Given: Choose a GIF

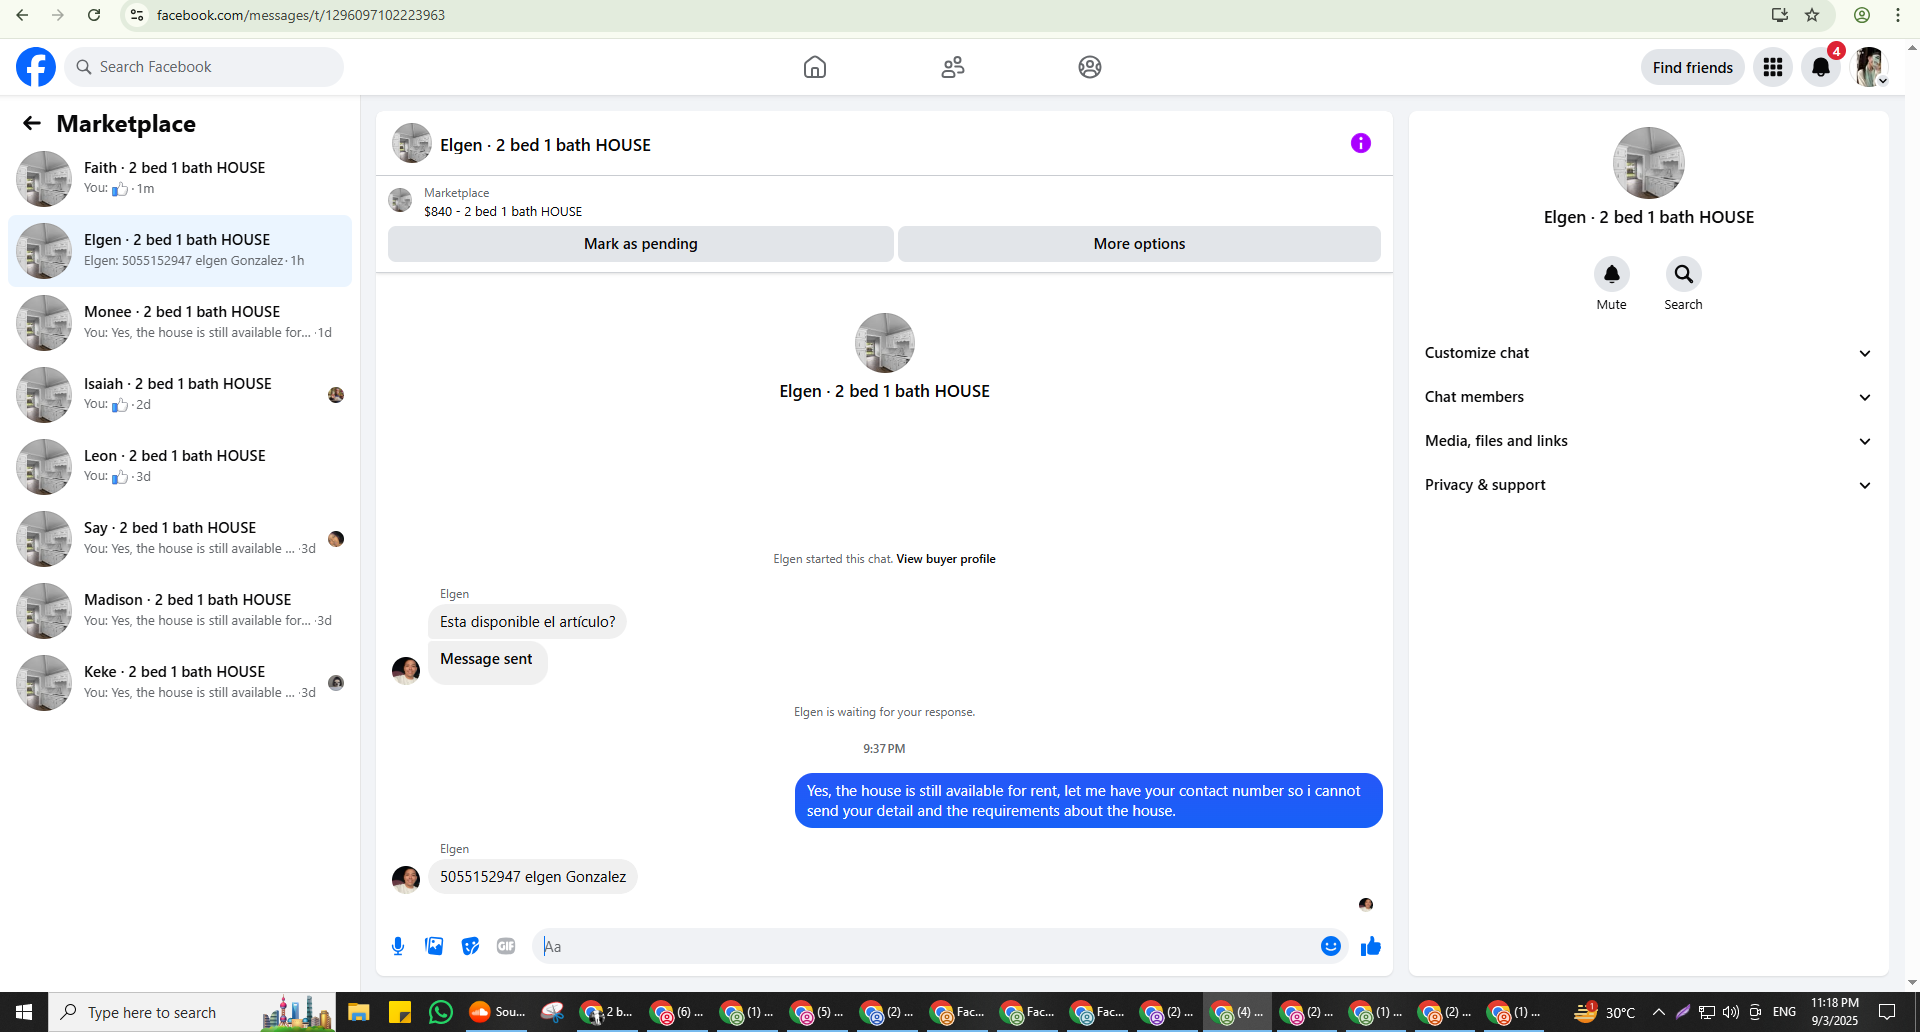Looking at the screenshot, I should click(x=506, y=946).
